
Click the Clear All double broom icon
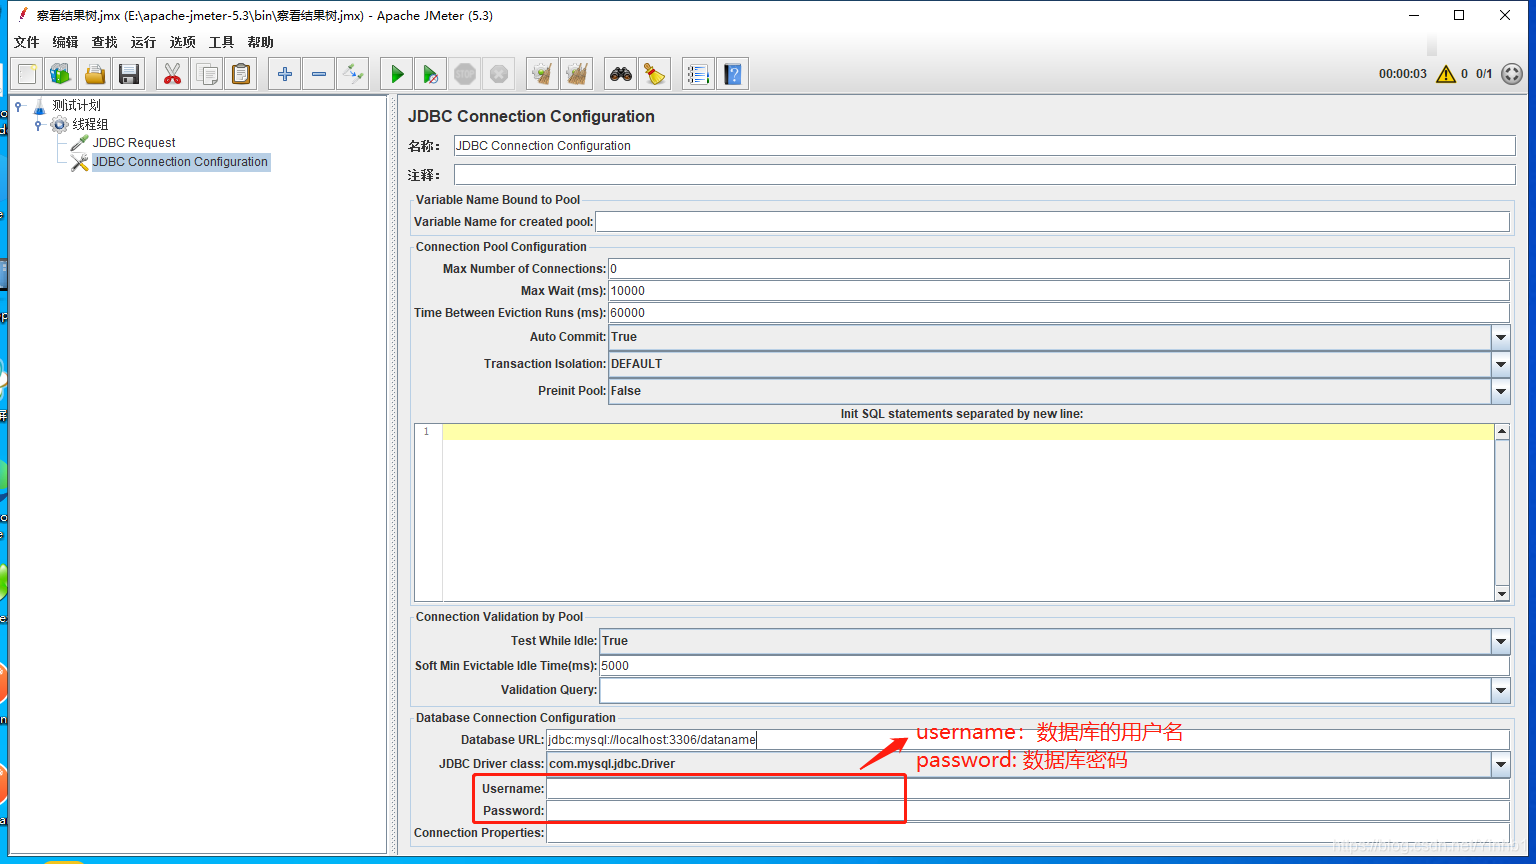(x=576, y=74)
